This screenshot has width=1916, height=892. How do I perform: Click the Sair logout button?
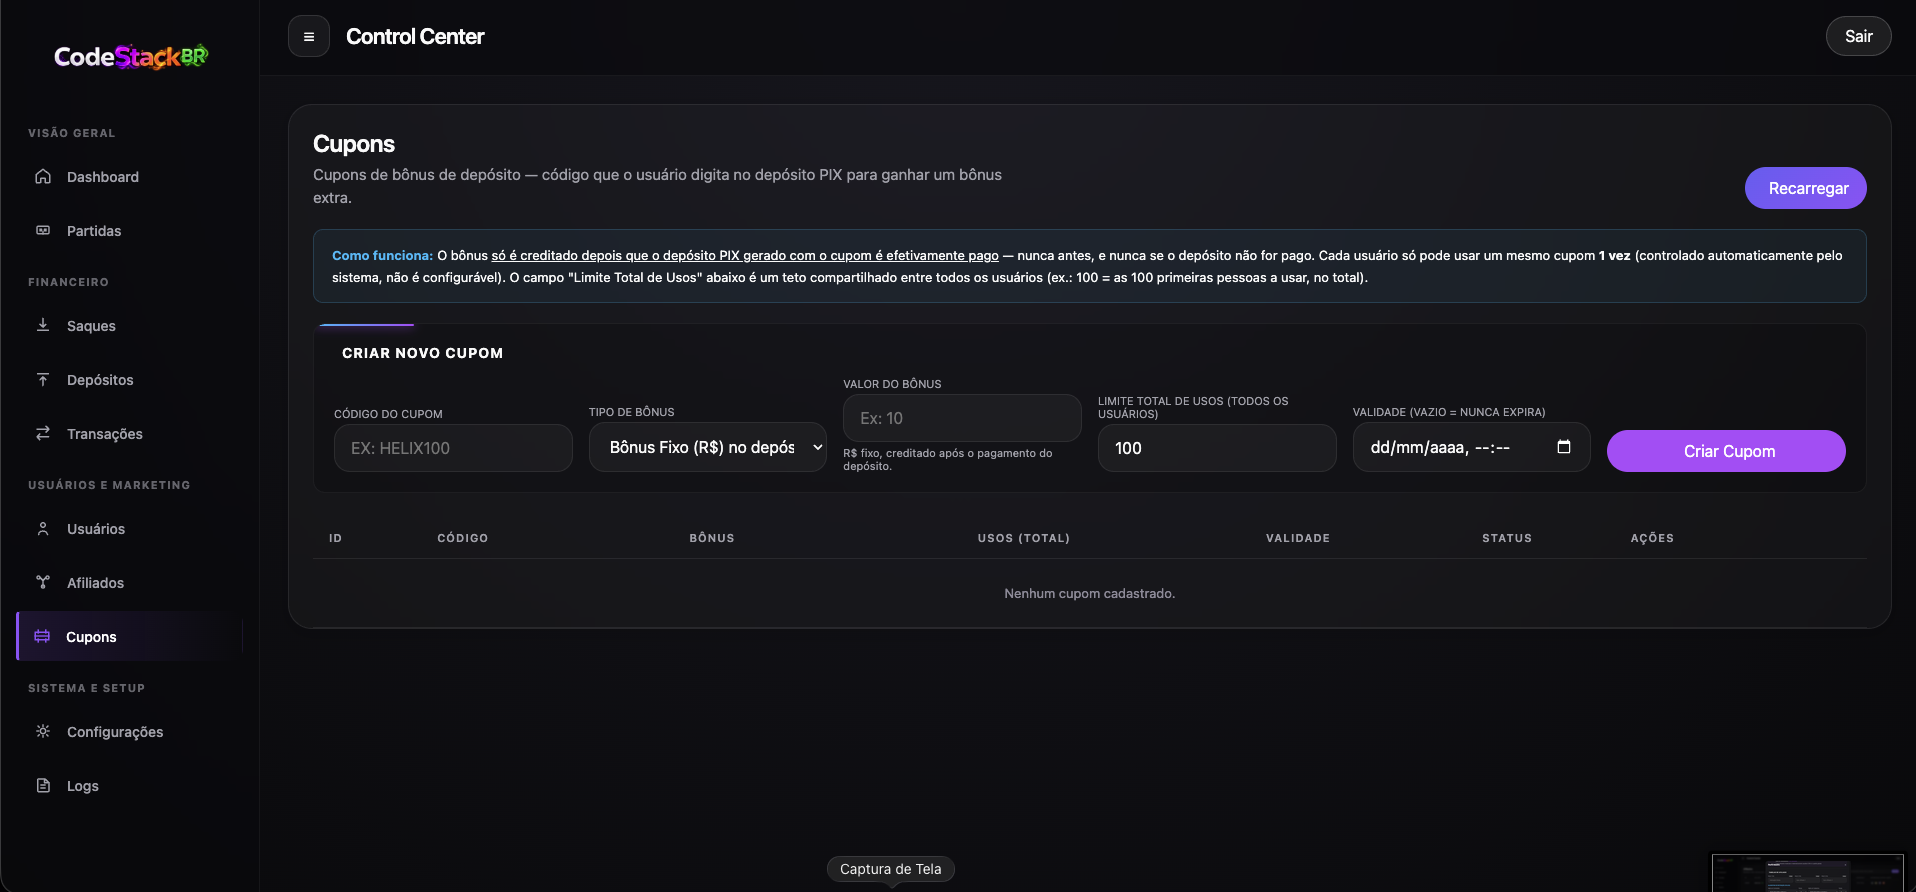[x=1858, y=36]
